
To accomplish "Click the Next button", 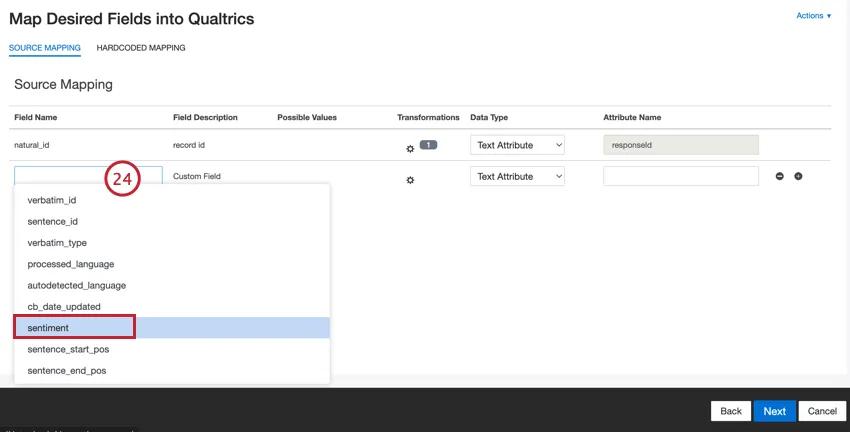I will click(x=775, y=411).
